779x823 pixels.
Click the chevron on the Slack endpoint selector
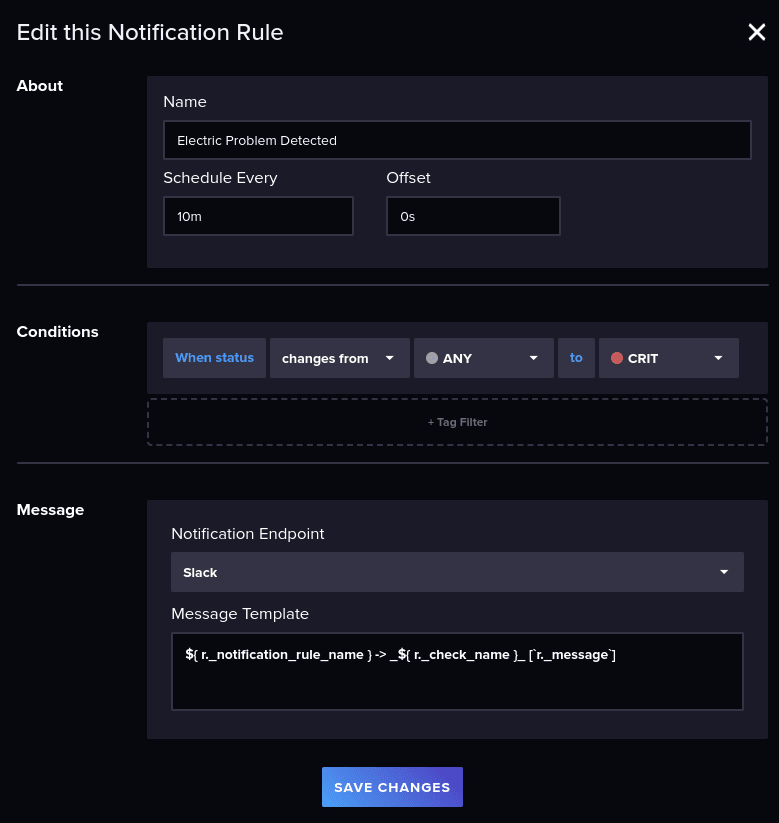pyautogui.click(x=723, y=571)
